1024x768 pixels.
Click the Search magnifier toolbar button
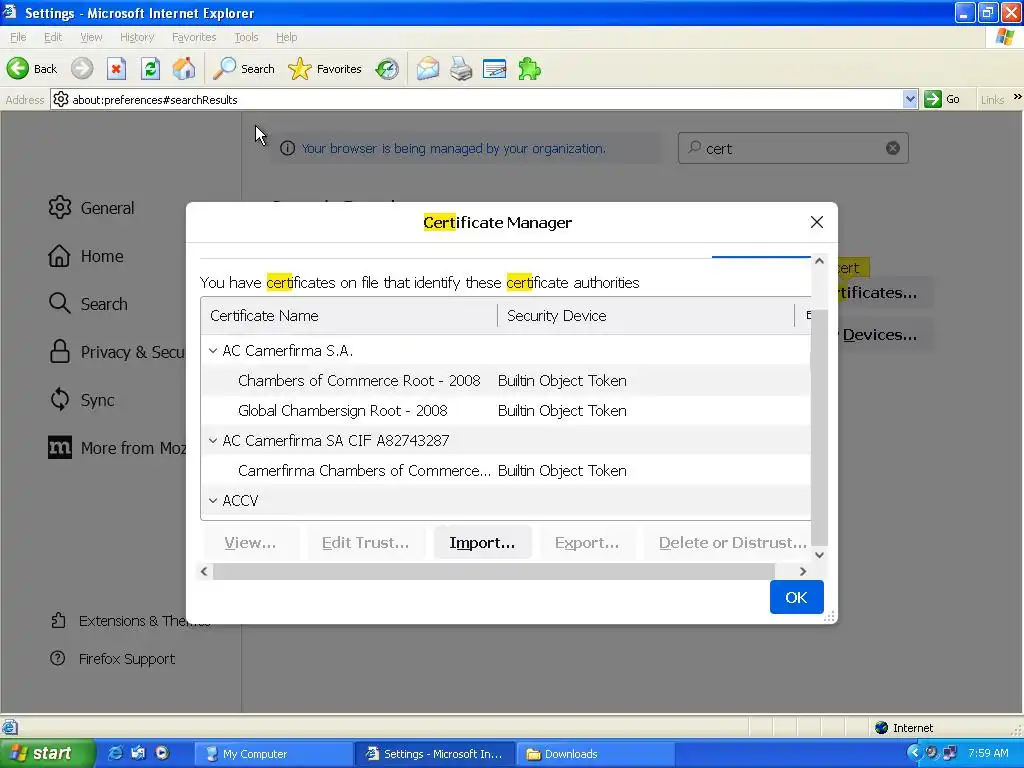tap(244, 69)
